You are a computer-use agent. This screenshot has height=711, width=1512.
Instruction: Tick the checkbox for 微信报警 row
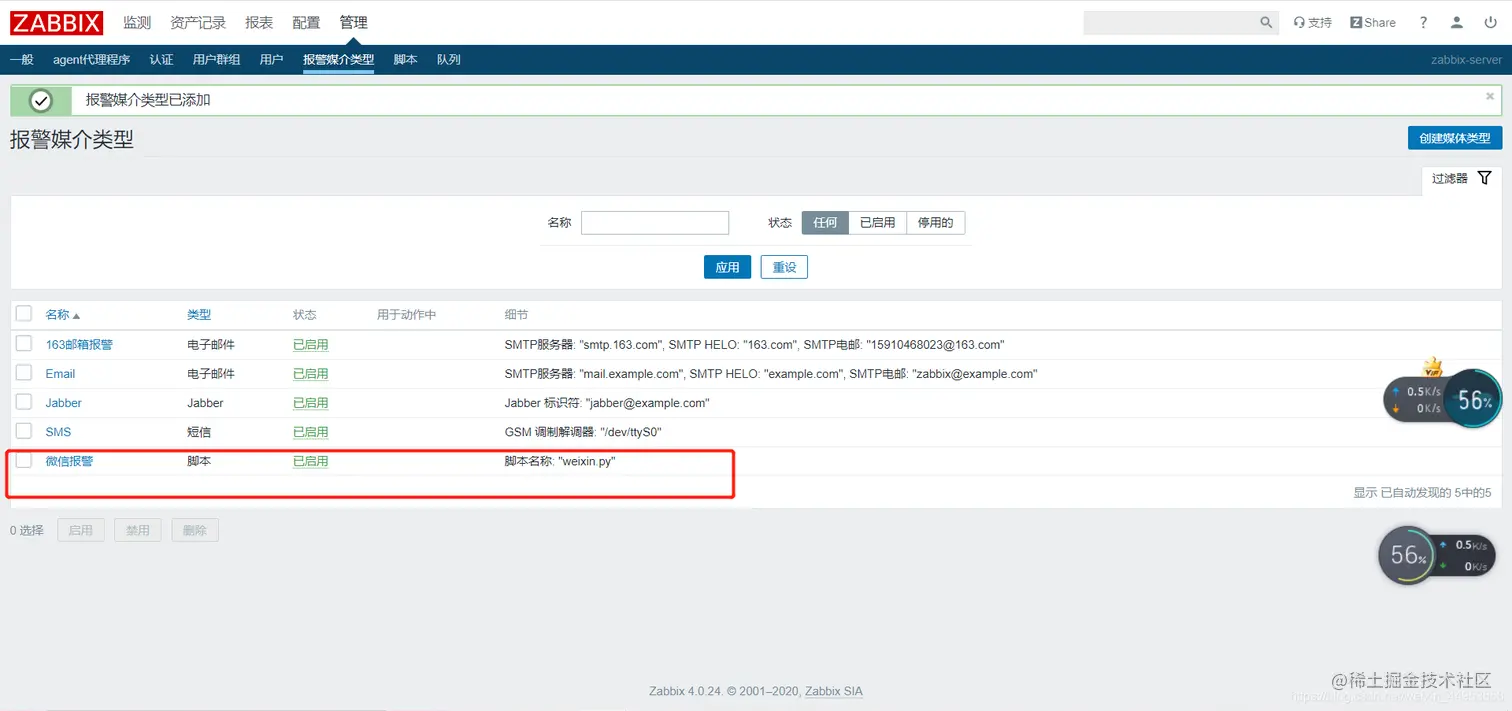tap(24, 460)
